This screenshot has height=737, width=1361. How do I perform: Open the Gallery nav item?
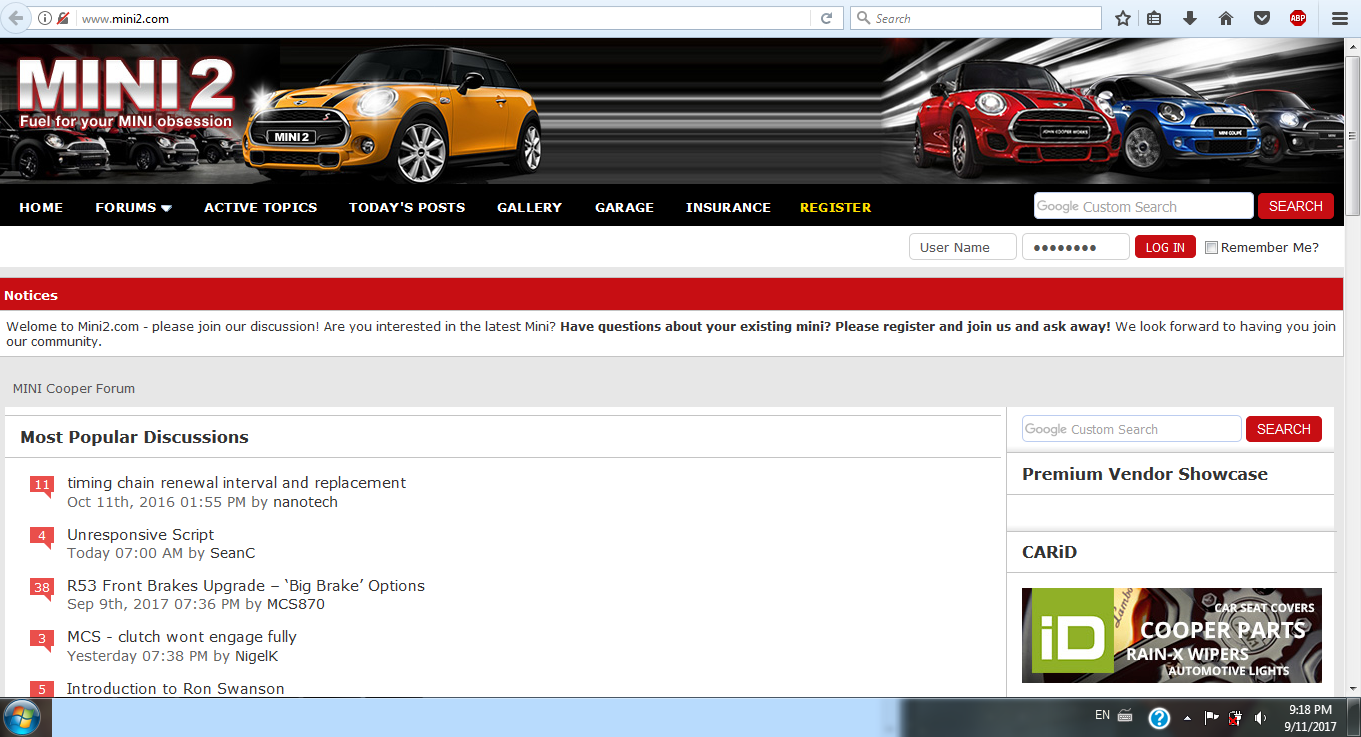pos(529,207)
